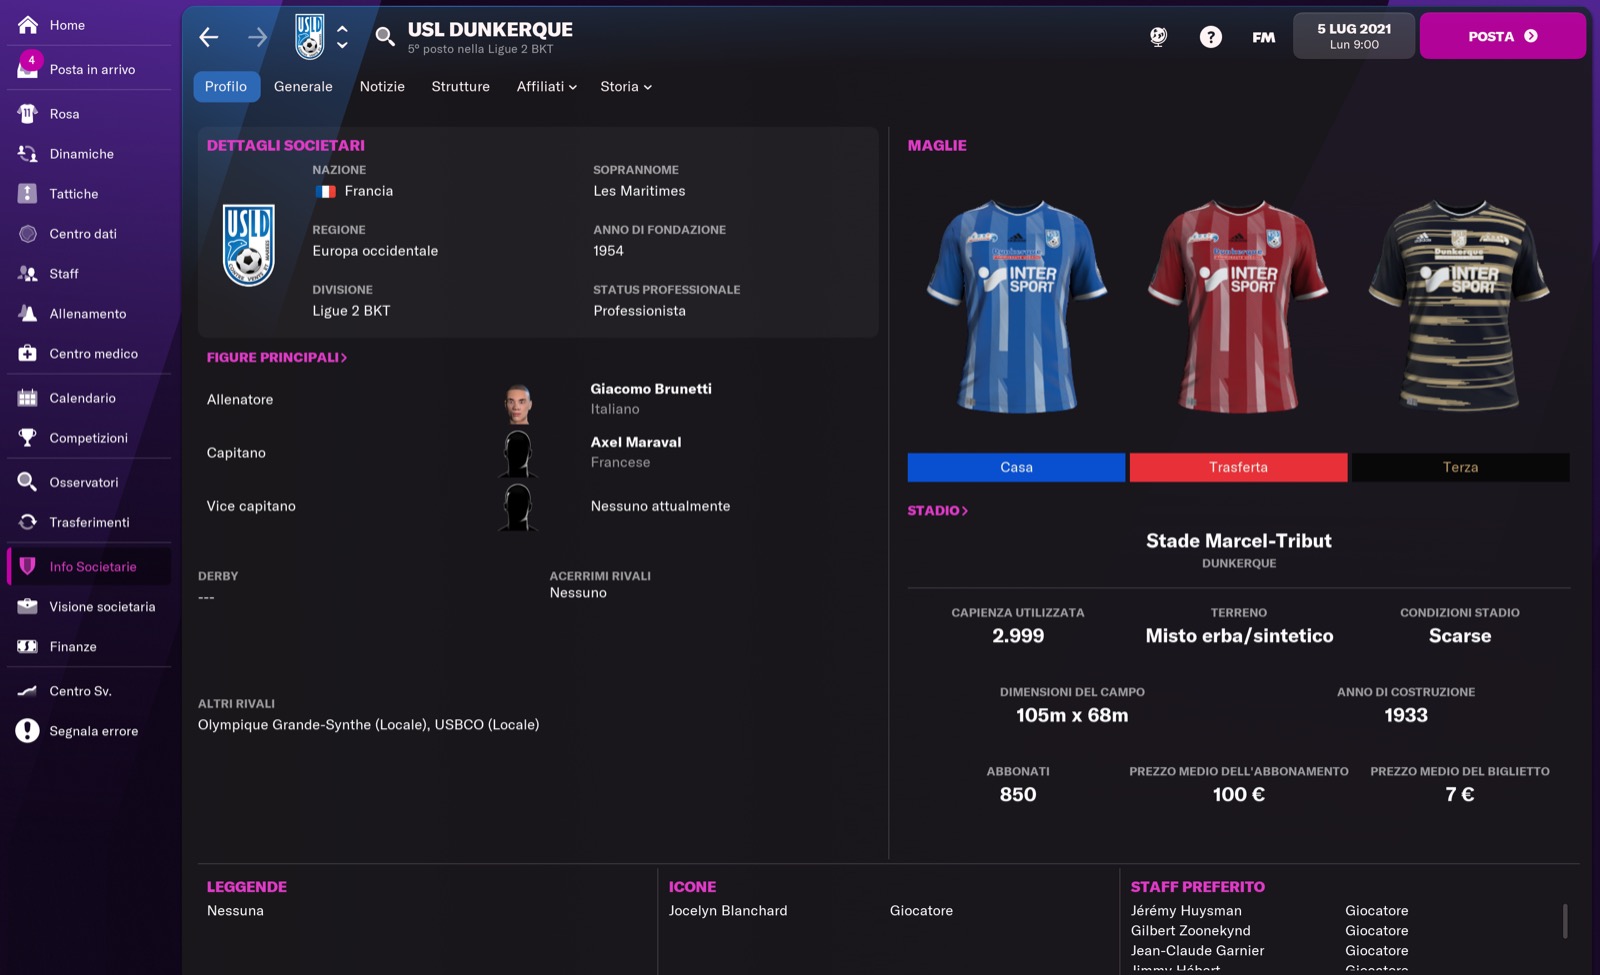Open the Stadio section link
Viewport: 1600px width, 975px height.
pos(937,511)
